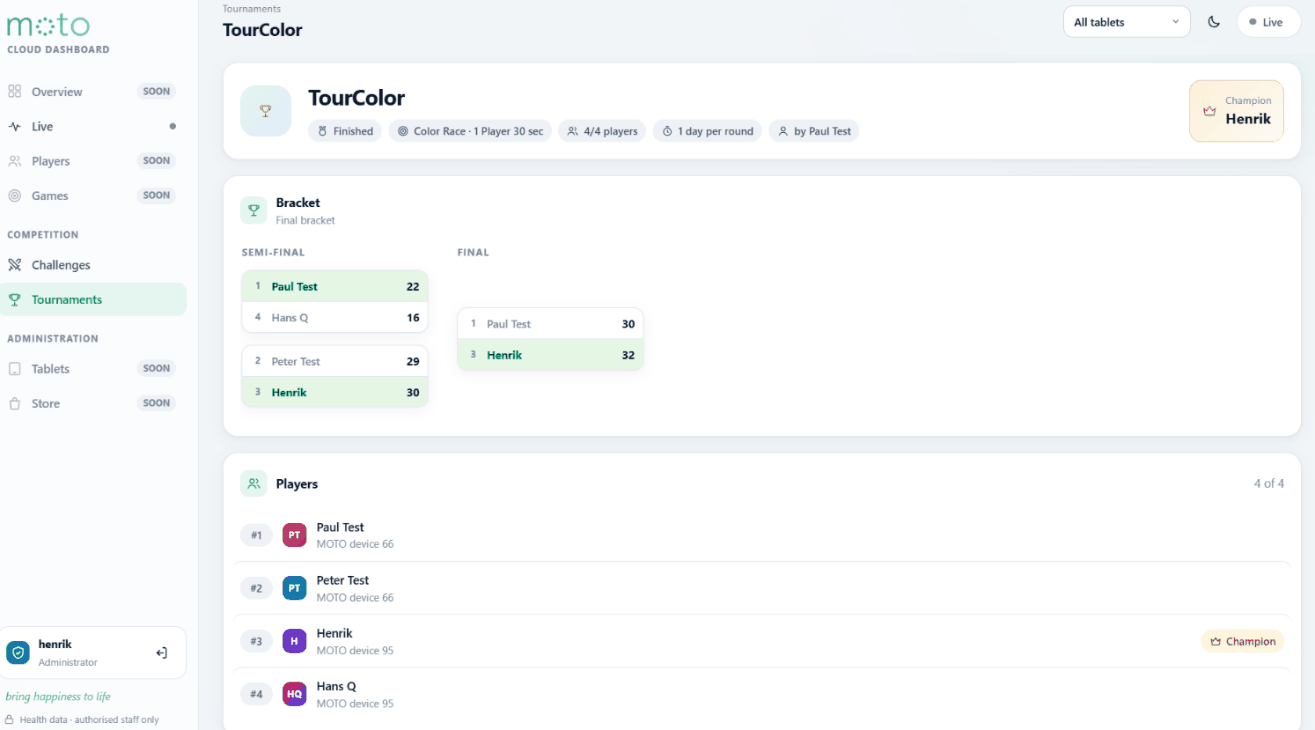
Task: Open Games in the sidebar
Action: 93,196
